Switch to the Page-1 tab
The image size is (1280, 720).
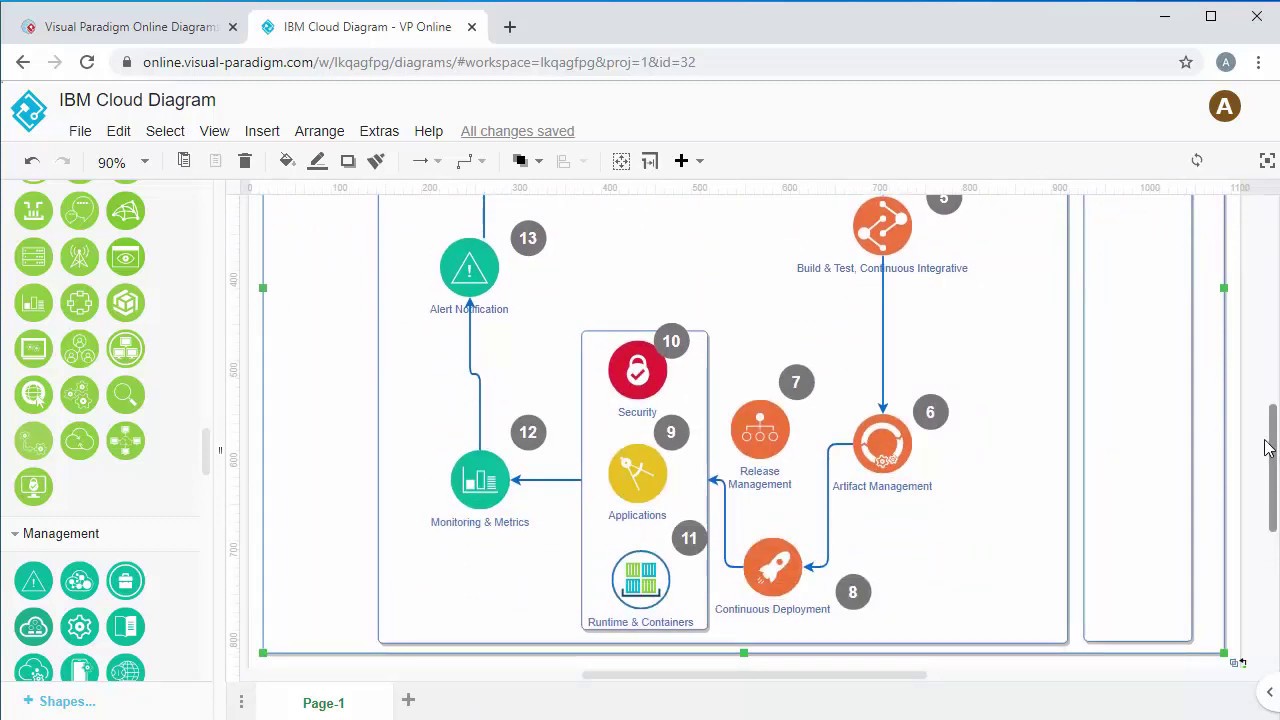point(323,703)
